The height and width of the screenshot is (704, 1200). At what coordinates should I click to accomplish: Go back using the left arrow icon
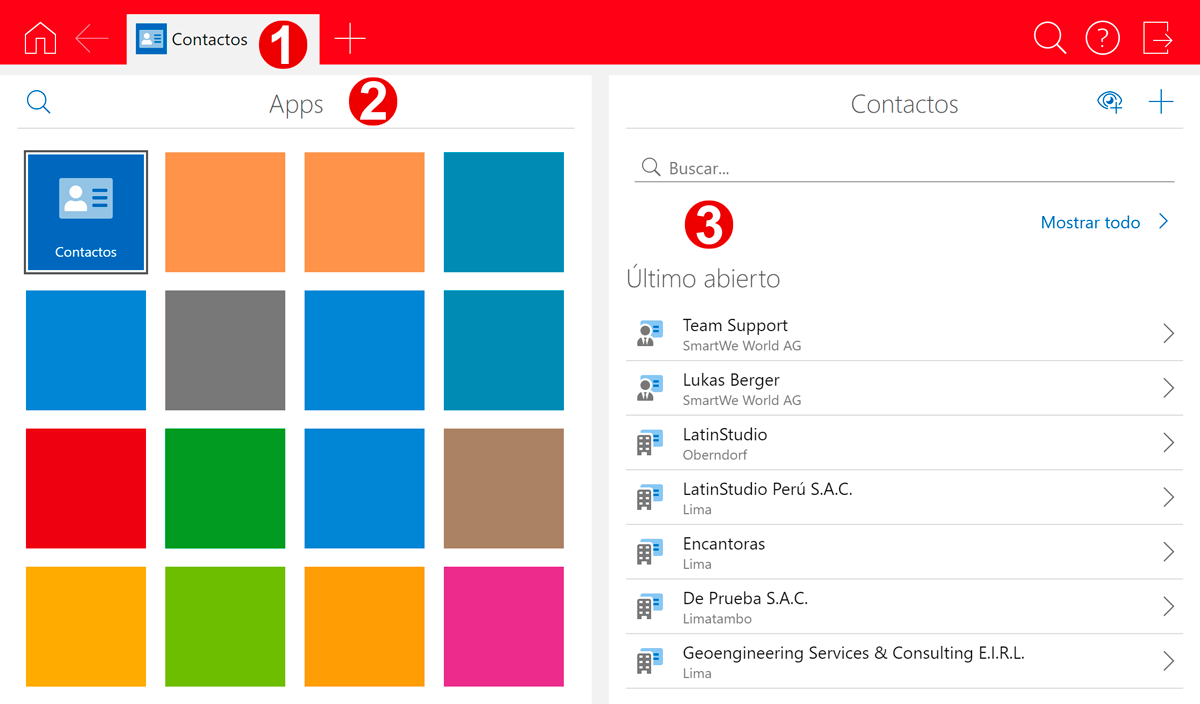click(x=92, y=39)
